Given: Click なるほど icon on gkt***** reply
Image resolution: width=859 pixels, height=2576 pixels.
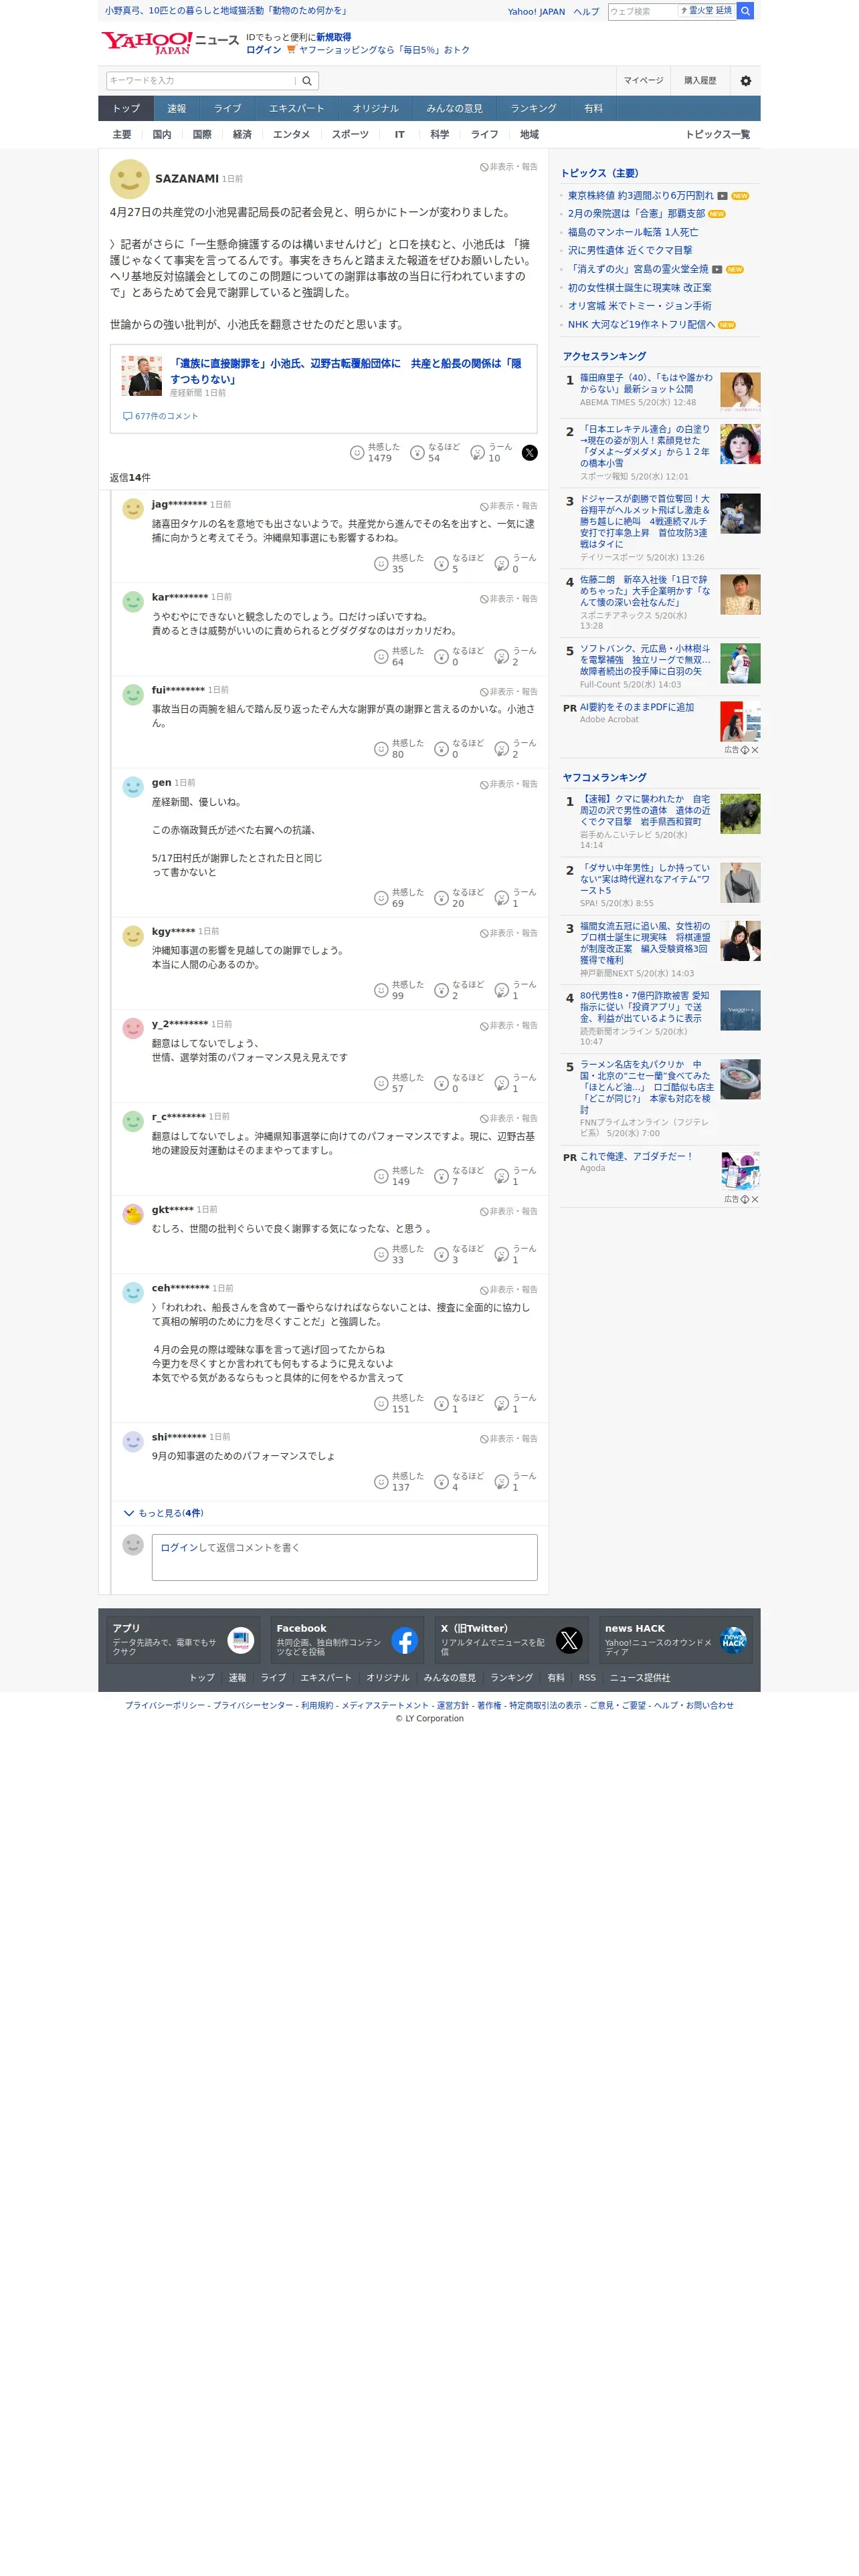Looking at the screenshot, I should click(x=441, y=1255).
